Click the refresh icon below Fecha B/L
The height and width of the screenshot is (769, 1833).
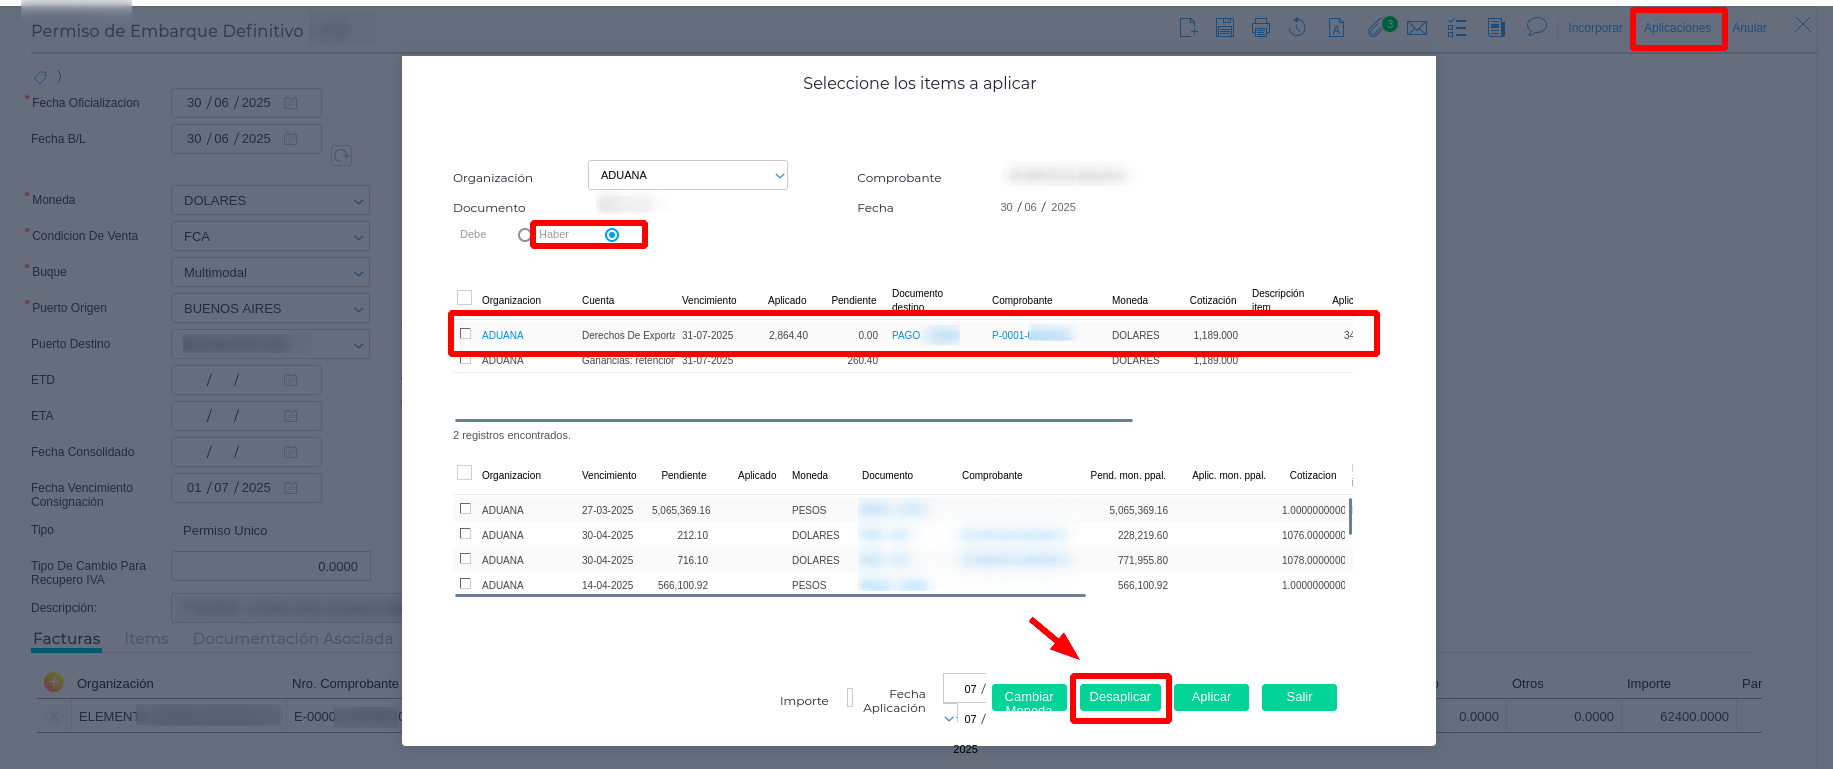pyautogui.click(x=341, y=156)
